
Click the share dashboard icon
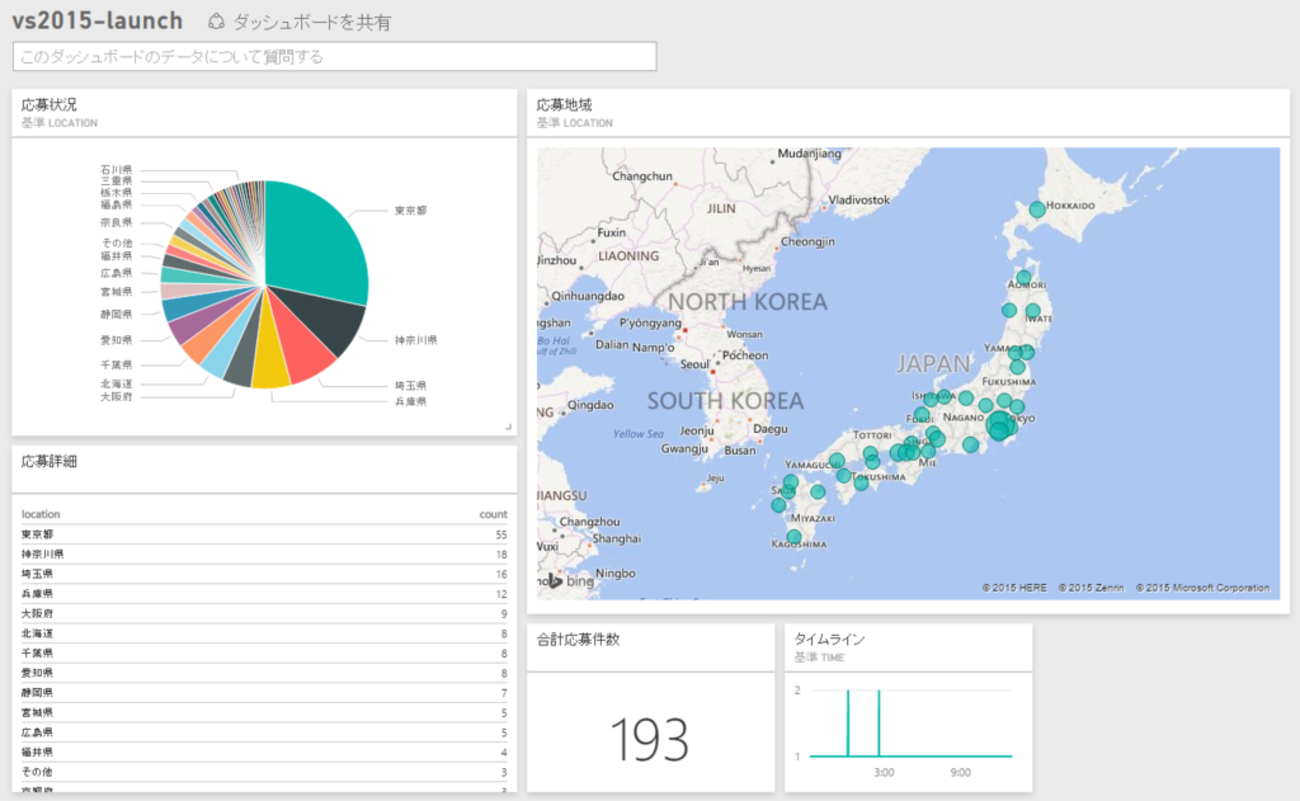click(215, 21)
